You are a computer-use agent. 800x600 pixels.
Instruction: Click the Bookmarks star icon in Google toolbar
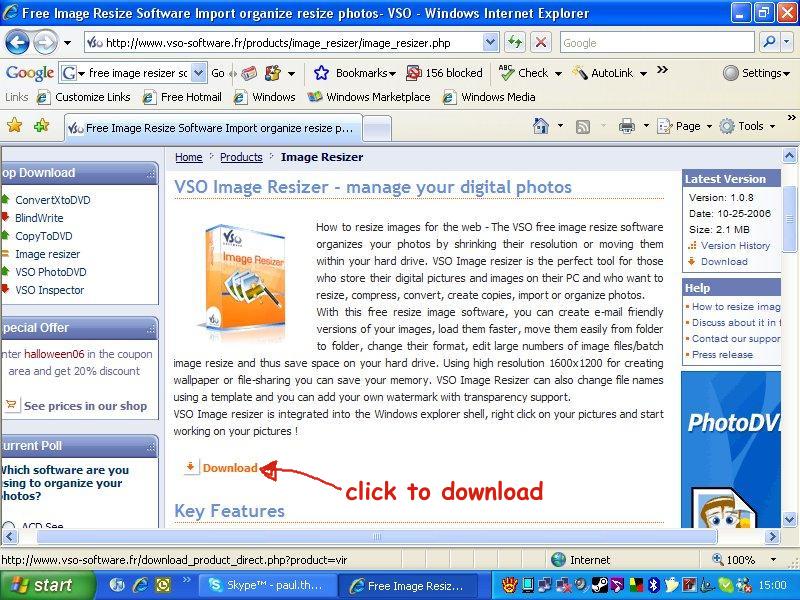pos(321,73)
